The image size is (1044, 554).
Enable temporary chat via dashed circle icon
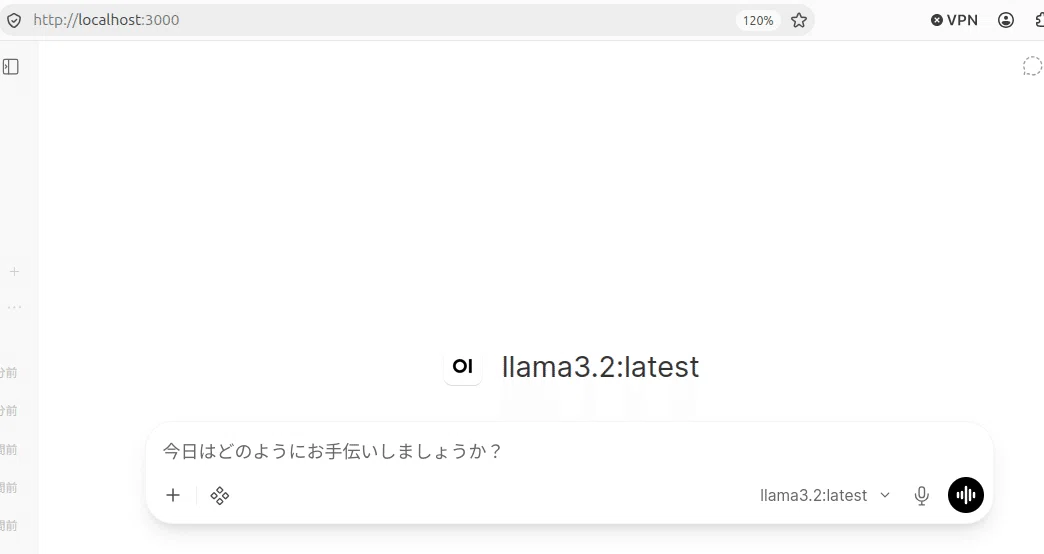point(1032,67)
